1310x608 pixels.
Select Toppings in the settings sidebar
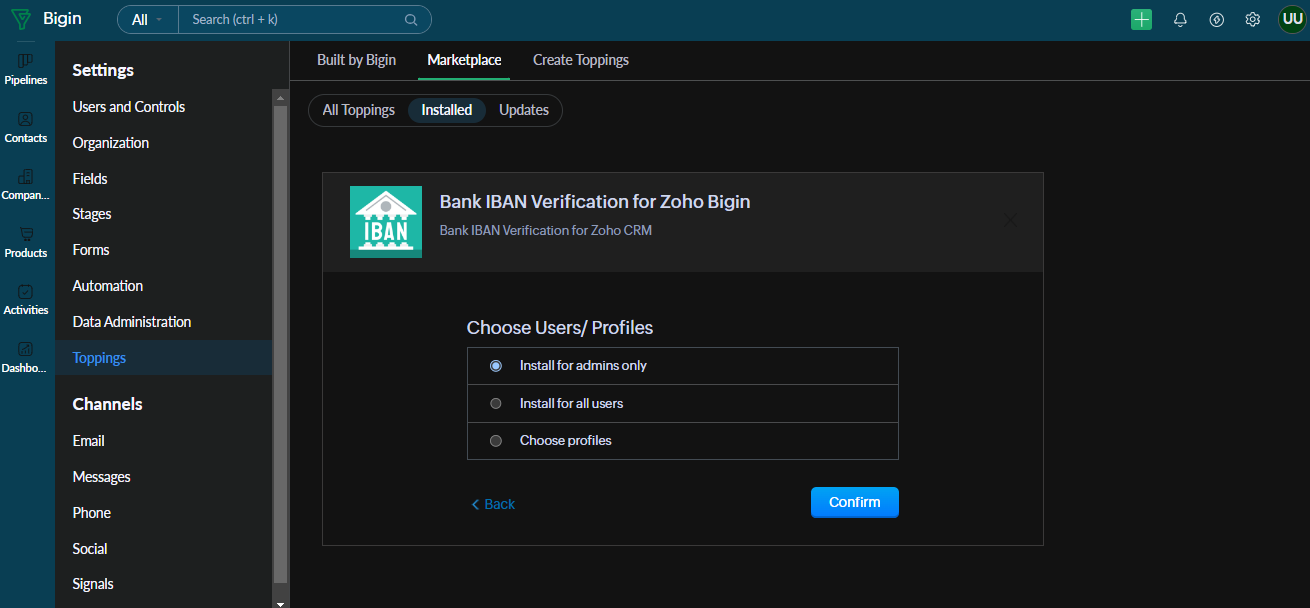coord(163,358)
